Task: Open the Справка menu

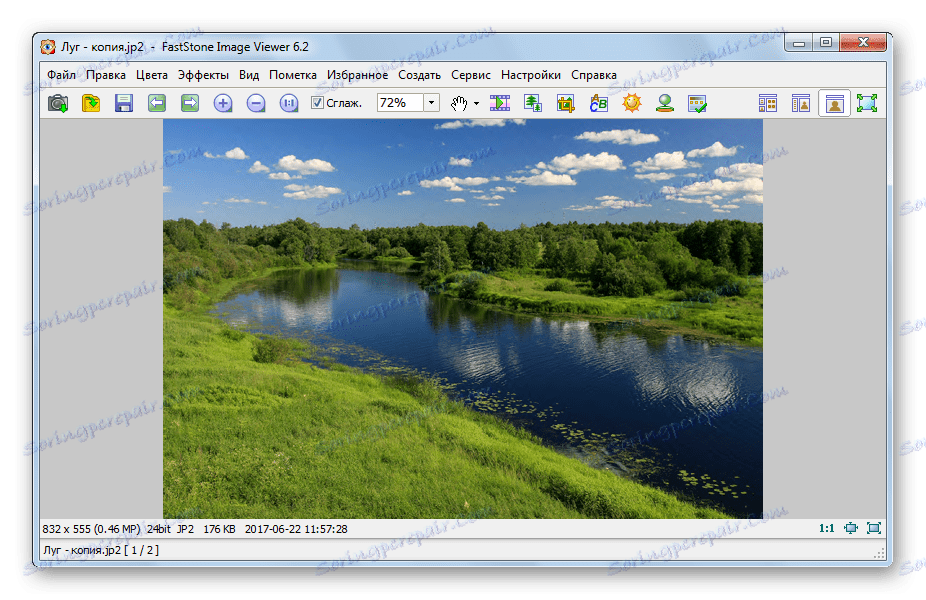Action: (x=594, y=75)
